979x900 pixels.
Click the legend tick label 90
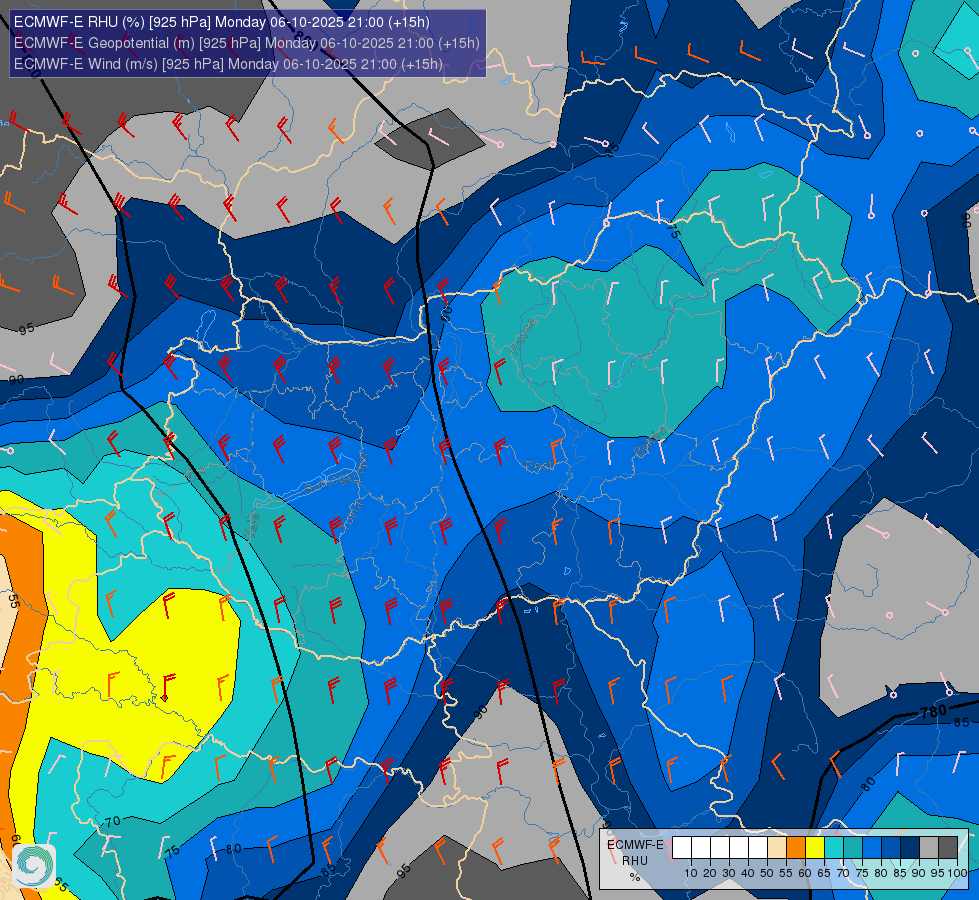[x=920, y=873]
